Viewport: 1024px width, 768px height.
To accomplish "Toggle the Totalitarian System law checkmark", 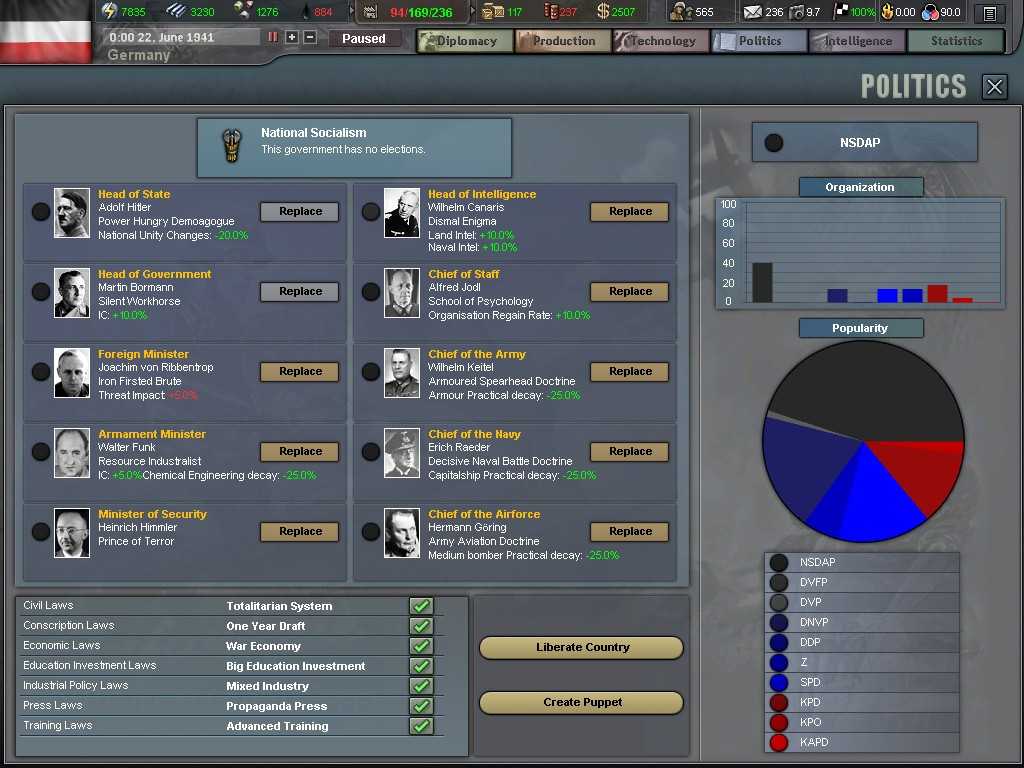I will point(420,605).
